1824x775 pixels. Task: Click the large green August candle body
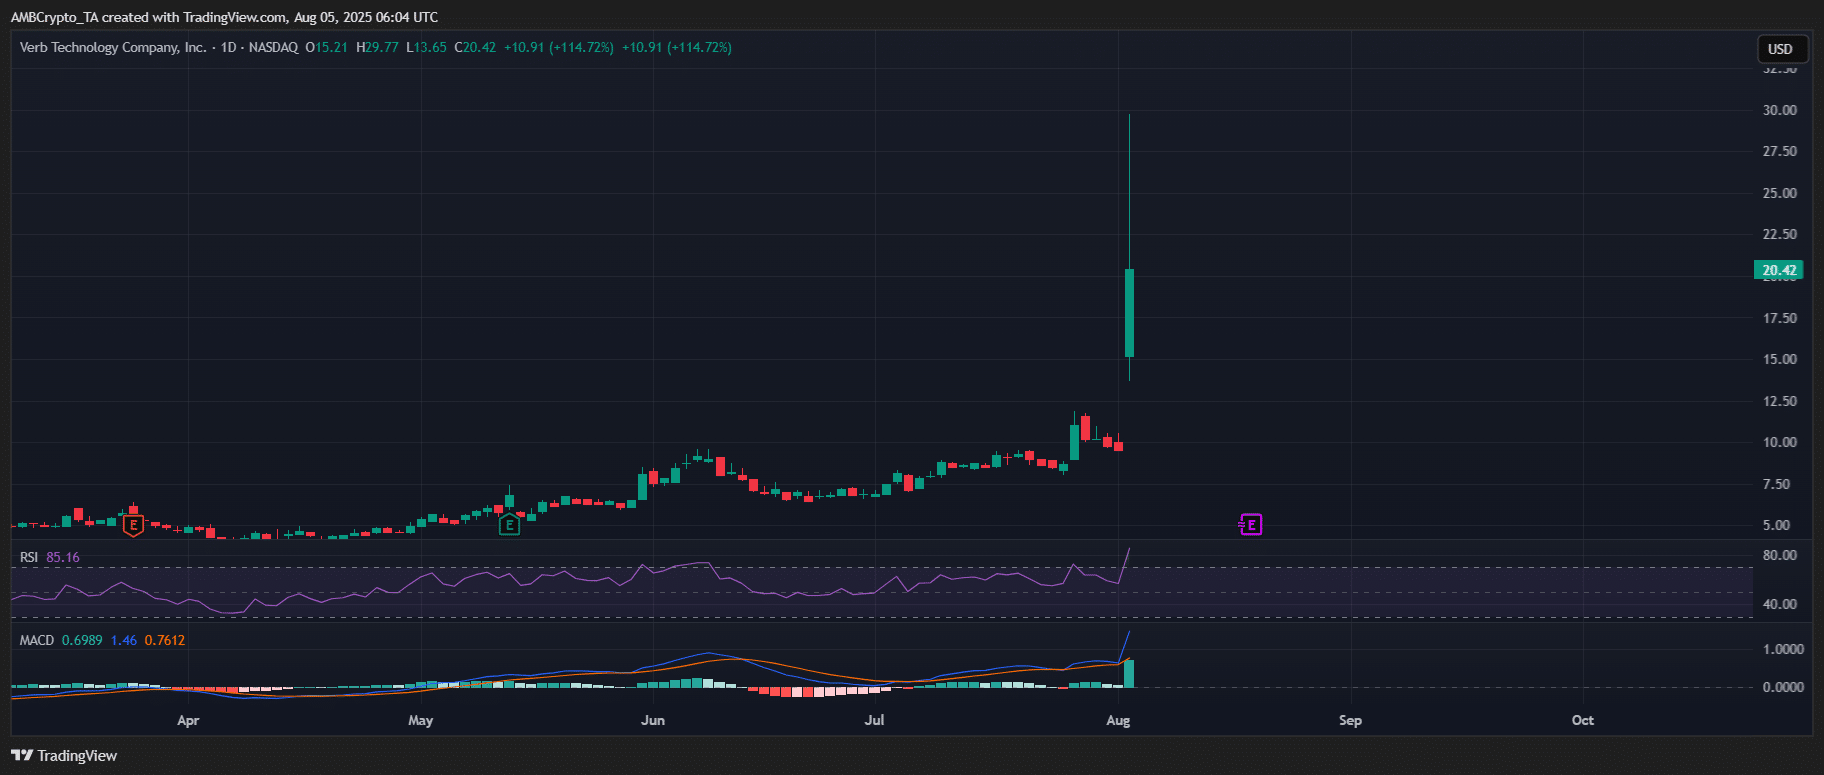(x=1129, y=313)
